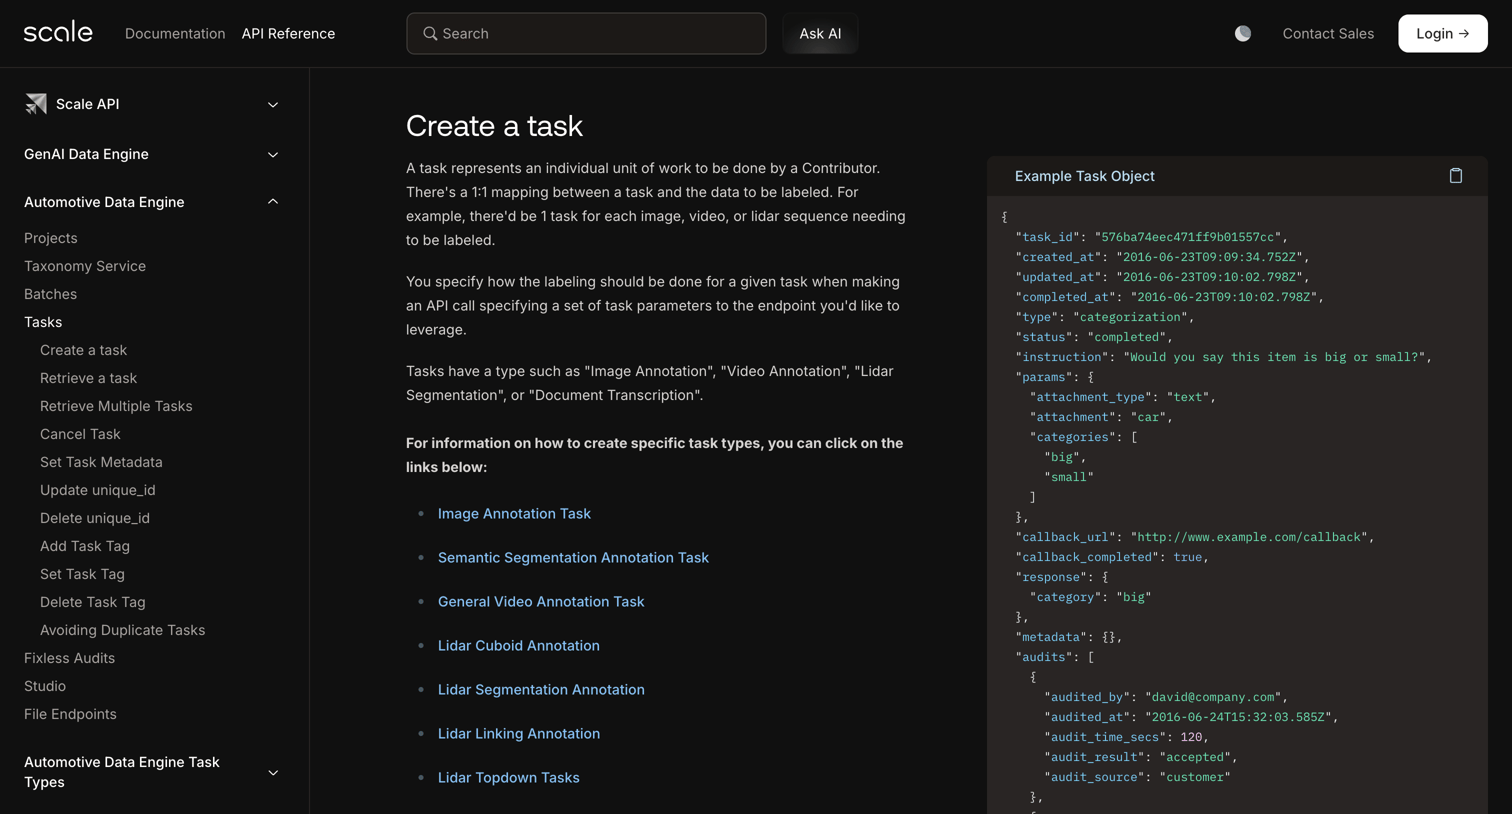The image size is (1512, 814).
Task: Open the API Reference tab
Action: coord(288,34)
